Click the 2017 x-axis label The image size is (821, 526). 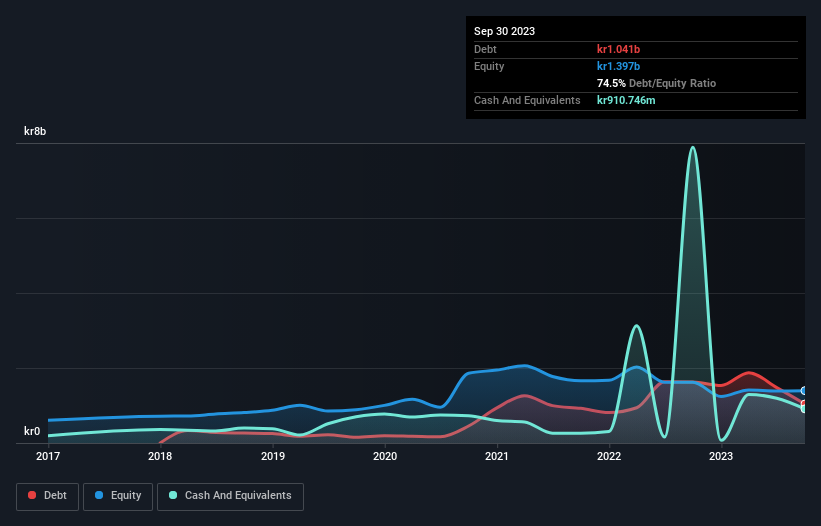point(48,456)
